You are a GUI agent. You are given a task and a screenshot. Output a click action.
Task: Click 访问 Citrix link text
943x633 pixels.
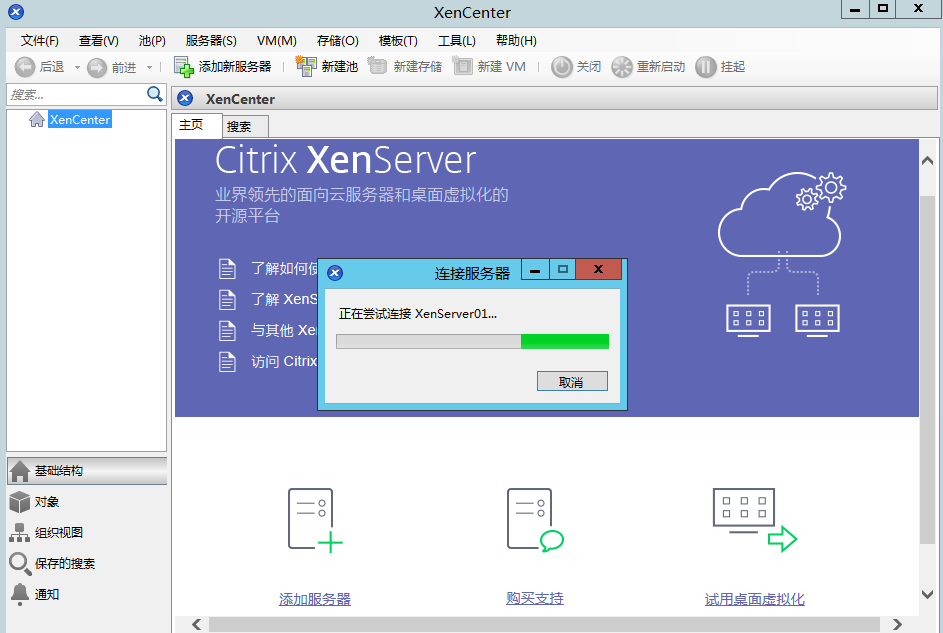(x=284, y=361)
